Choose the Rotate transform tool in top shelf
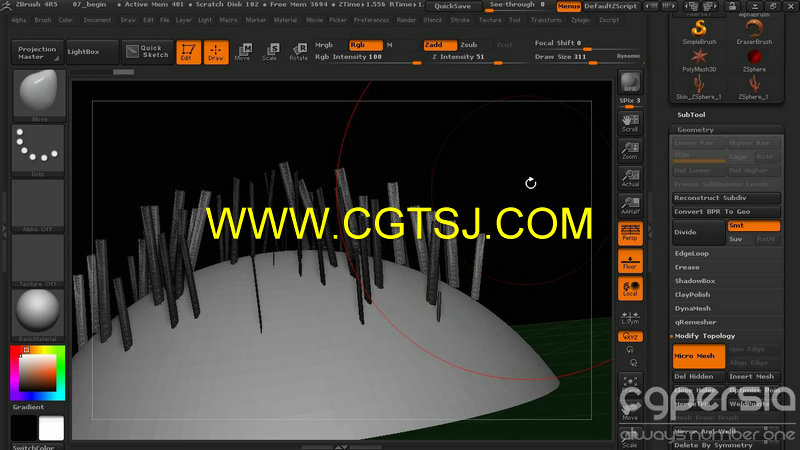 [298, 52]
